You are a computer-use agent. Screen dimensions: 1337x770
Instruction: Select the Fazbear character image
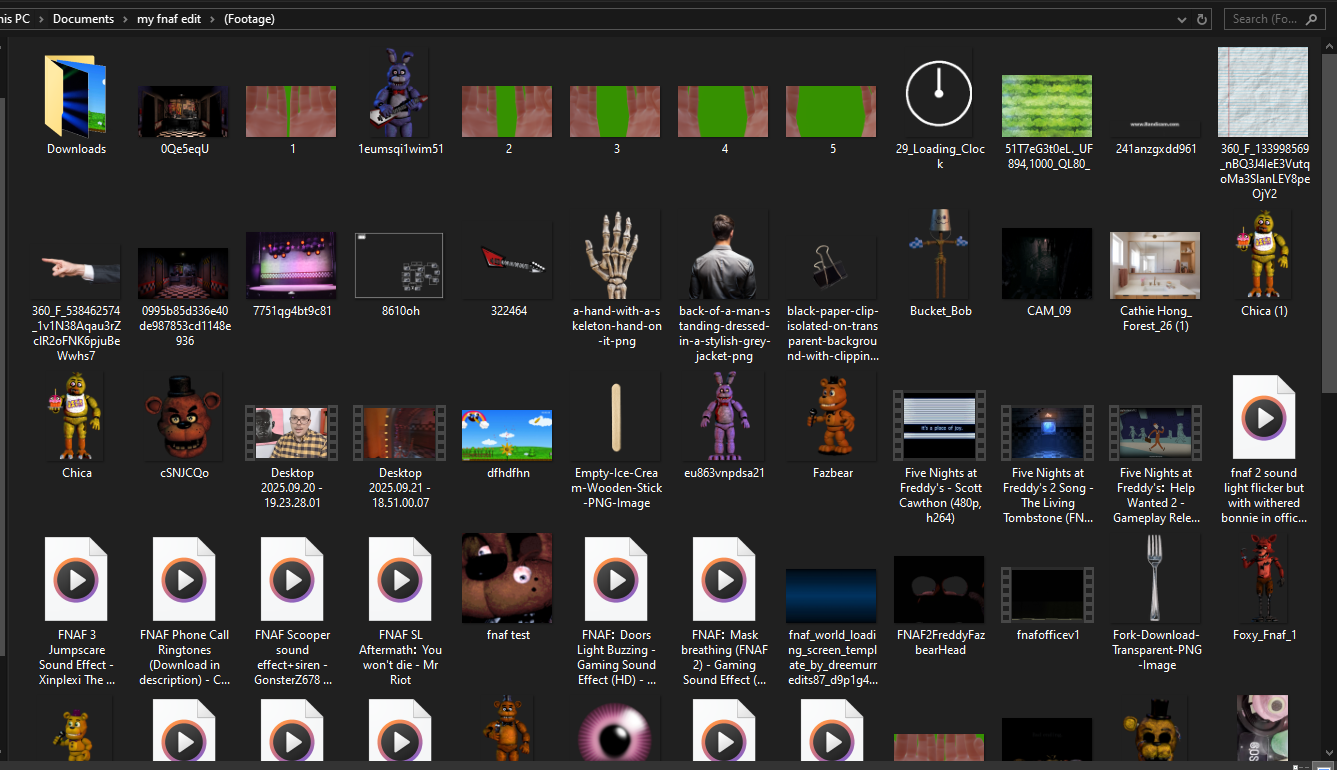point(832,418)
